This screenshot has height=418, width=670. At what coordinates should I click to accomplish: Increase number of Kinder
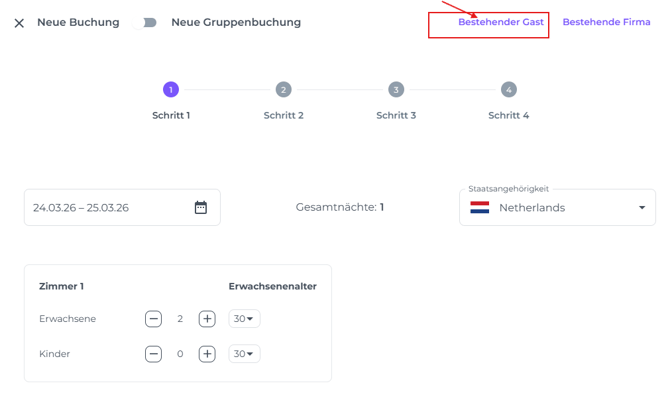point(207,354)
